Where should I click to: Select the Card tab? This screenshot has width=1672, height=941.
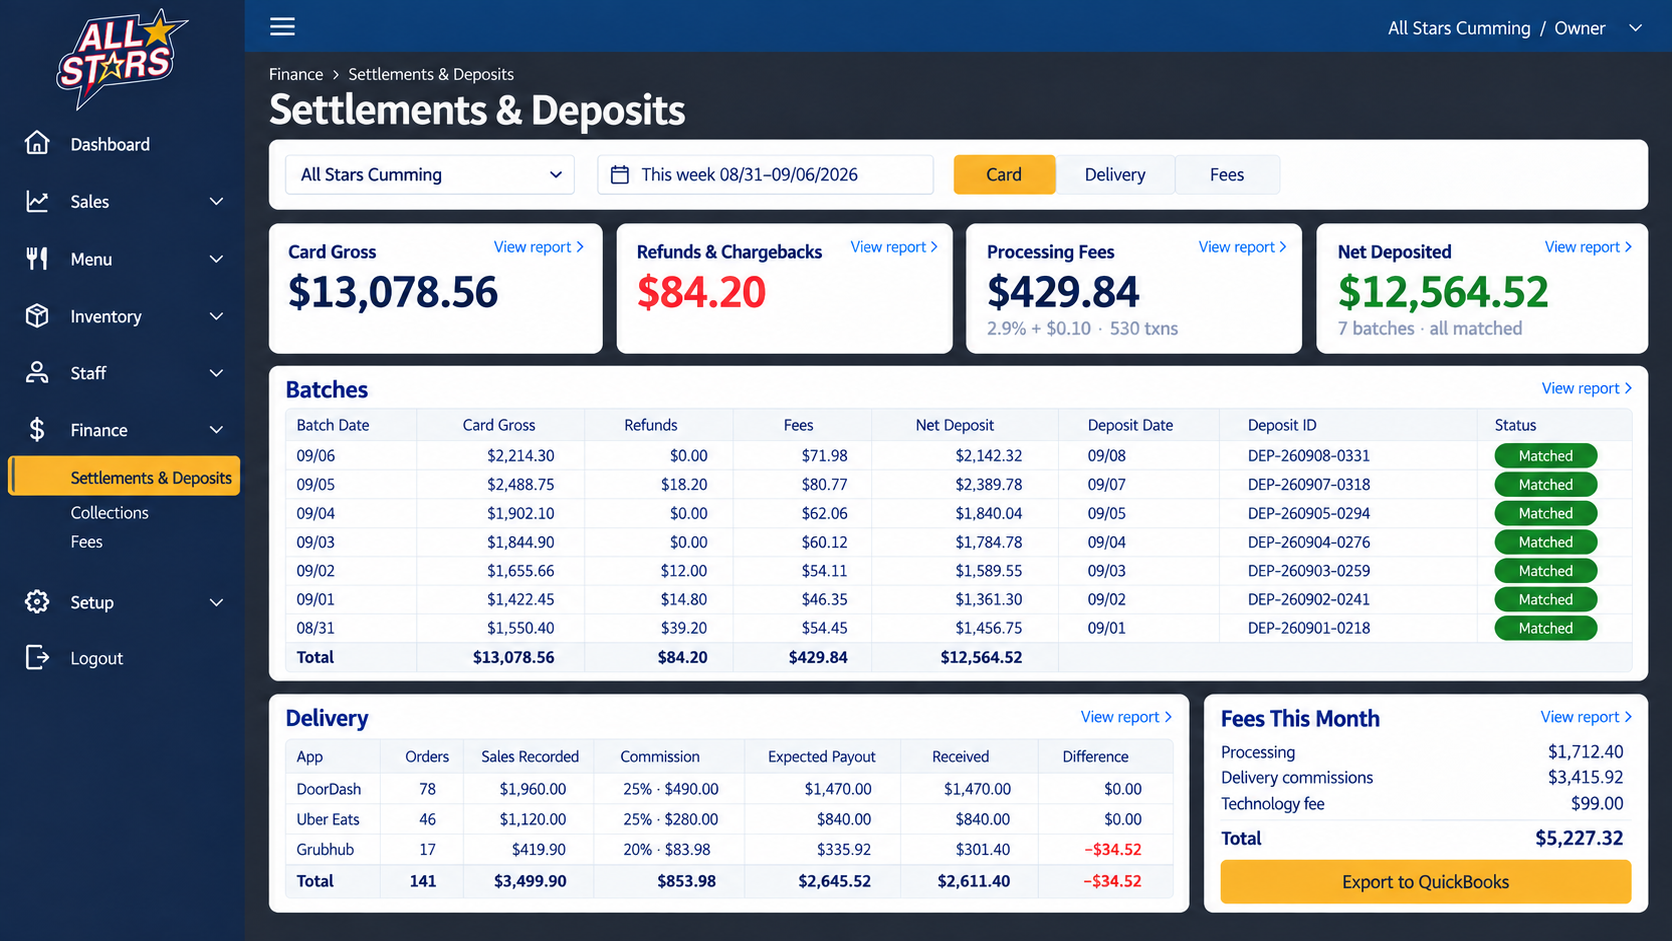[1004, 174]
